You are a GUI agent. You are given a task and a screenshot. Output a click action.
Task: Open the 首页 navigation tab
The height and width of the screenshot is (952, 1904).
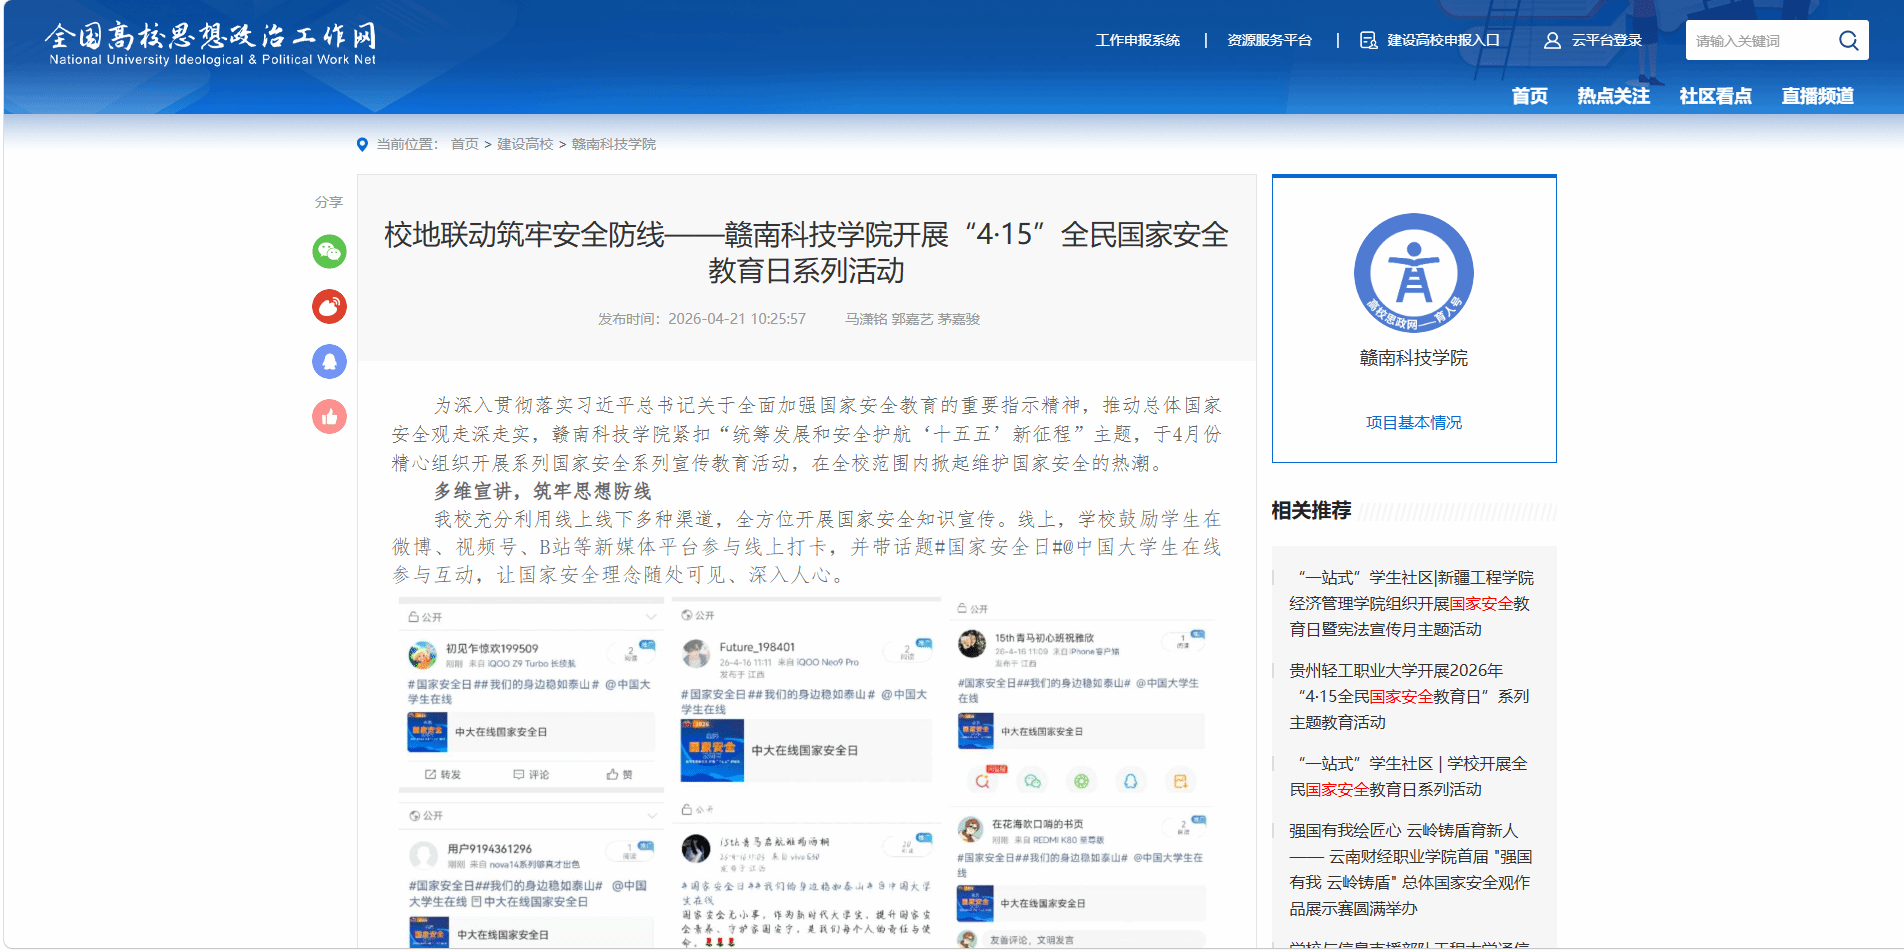pyautogui.click(x=1529, y=96)
